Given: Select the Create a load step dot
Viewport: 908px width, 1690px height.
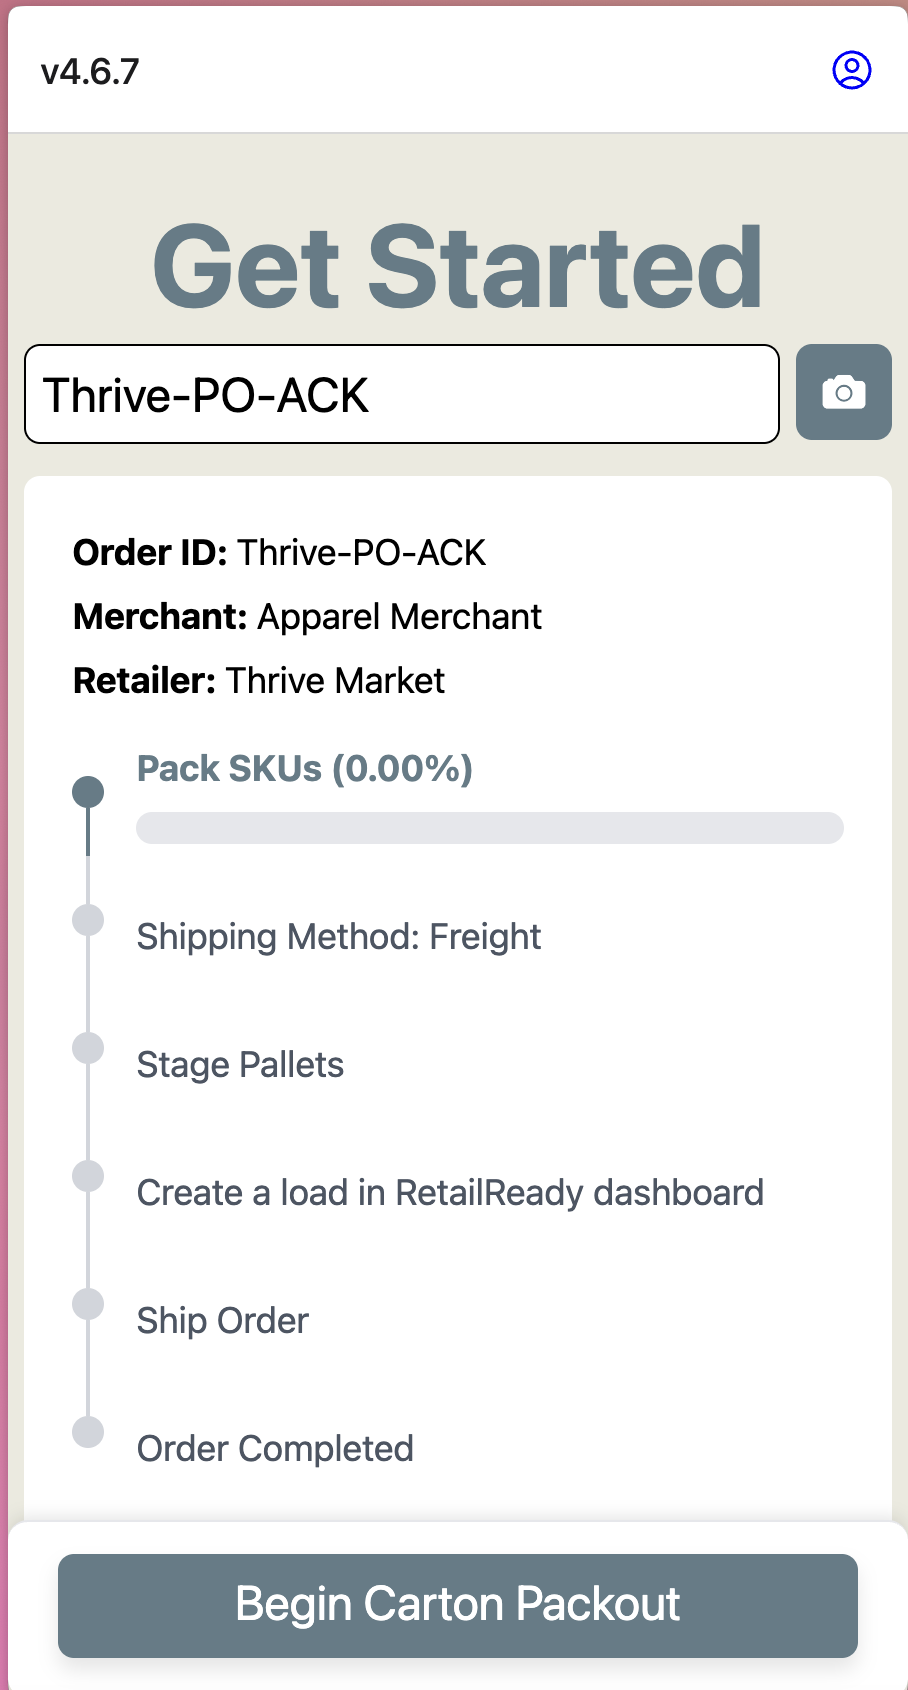Looking at the screenshot, I should pos(88,1176).
